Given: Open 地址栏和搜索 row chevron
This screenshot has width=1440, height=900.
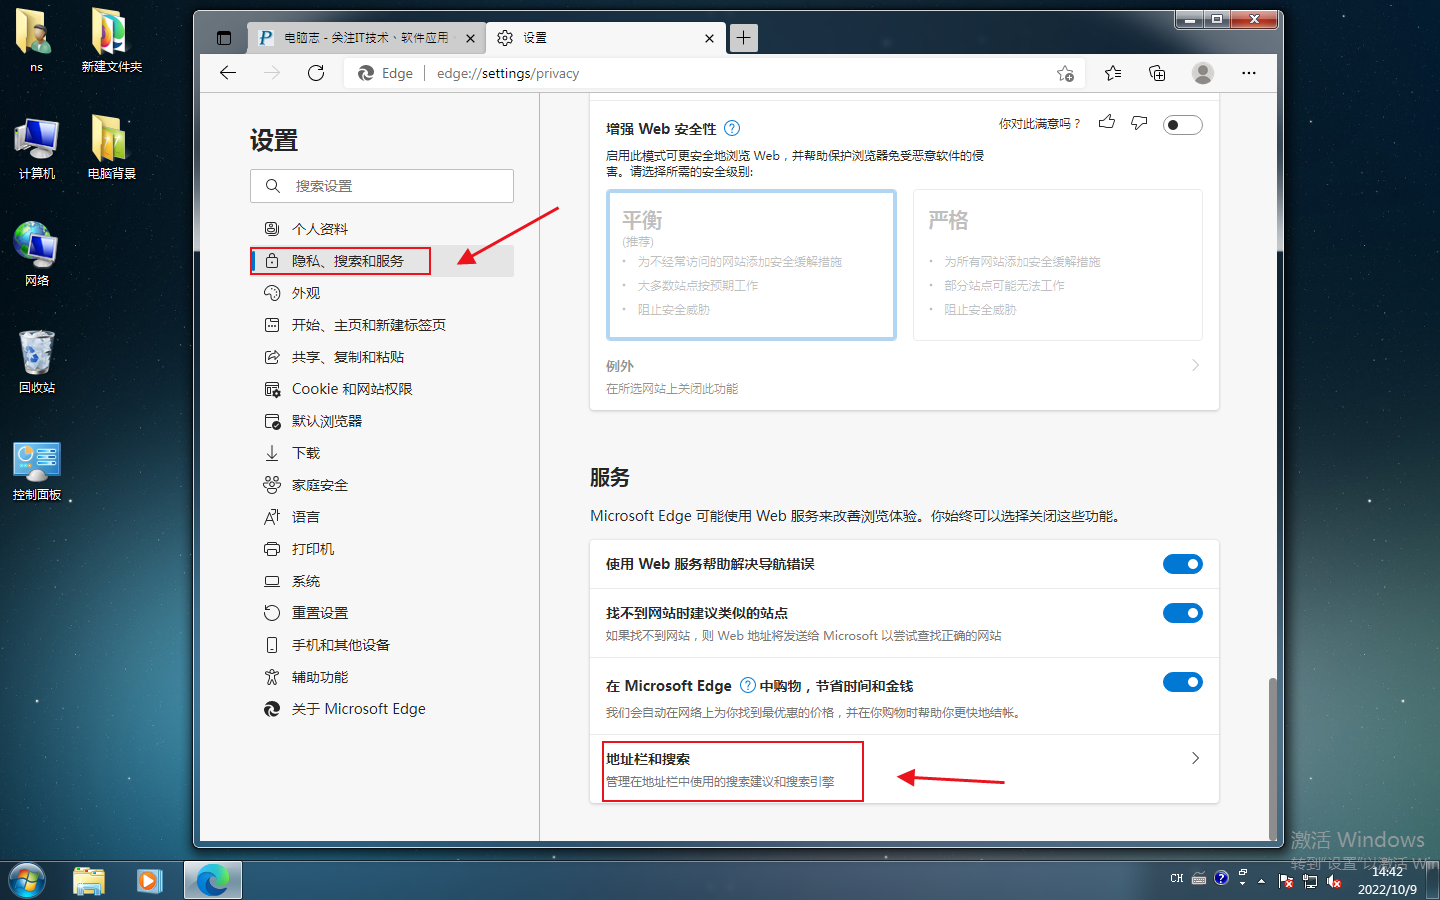Looking at the screenshot, I should 1195,758.
